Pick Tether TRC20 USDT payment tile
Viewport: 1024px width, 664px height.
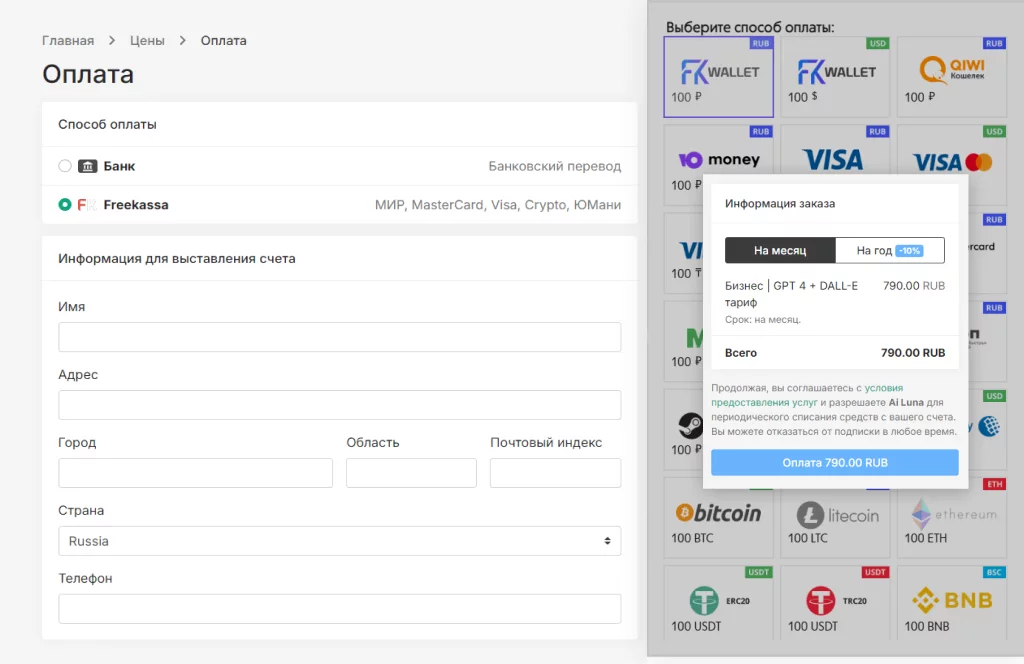click(x=835, y=605)
